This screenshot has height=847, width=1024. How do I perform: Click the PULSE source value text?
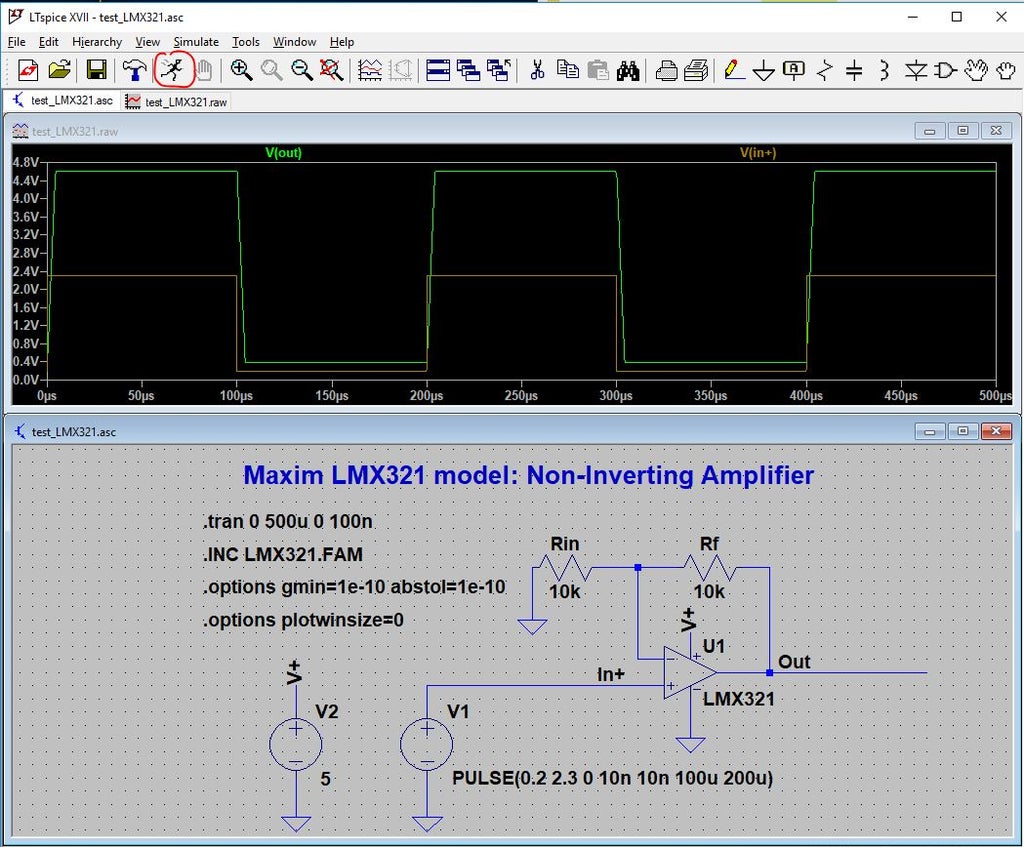[613, 778]
